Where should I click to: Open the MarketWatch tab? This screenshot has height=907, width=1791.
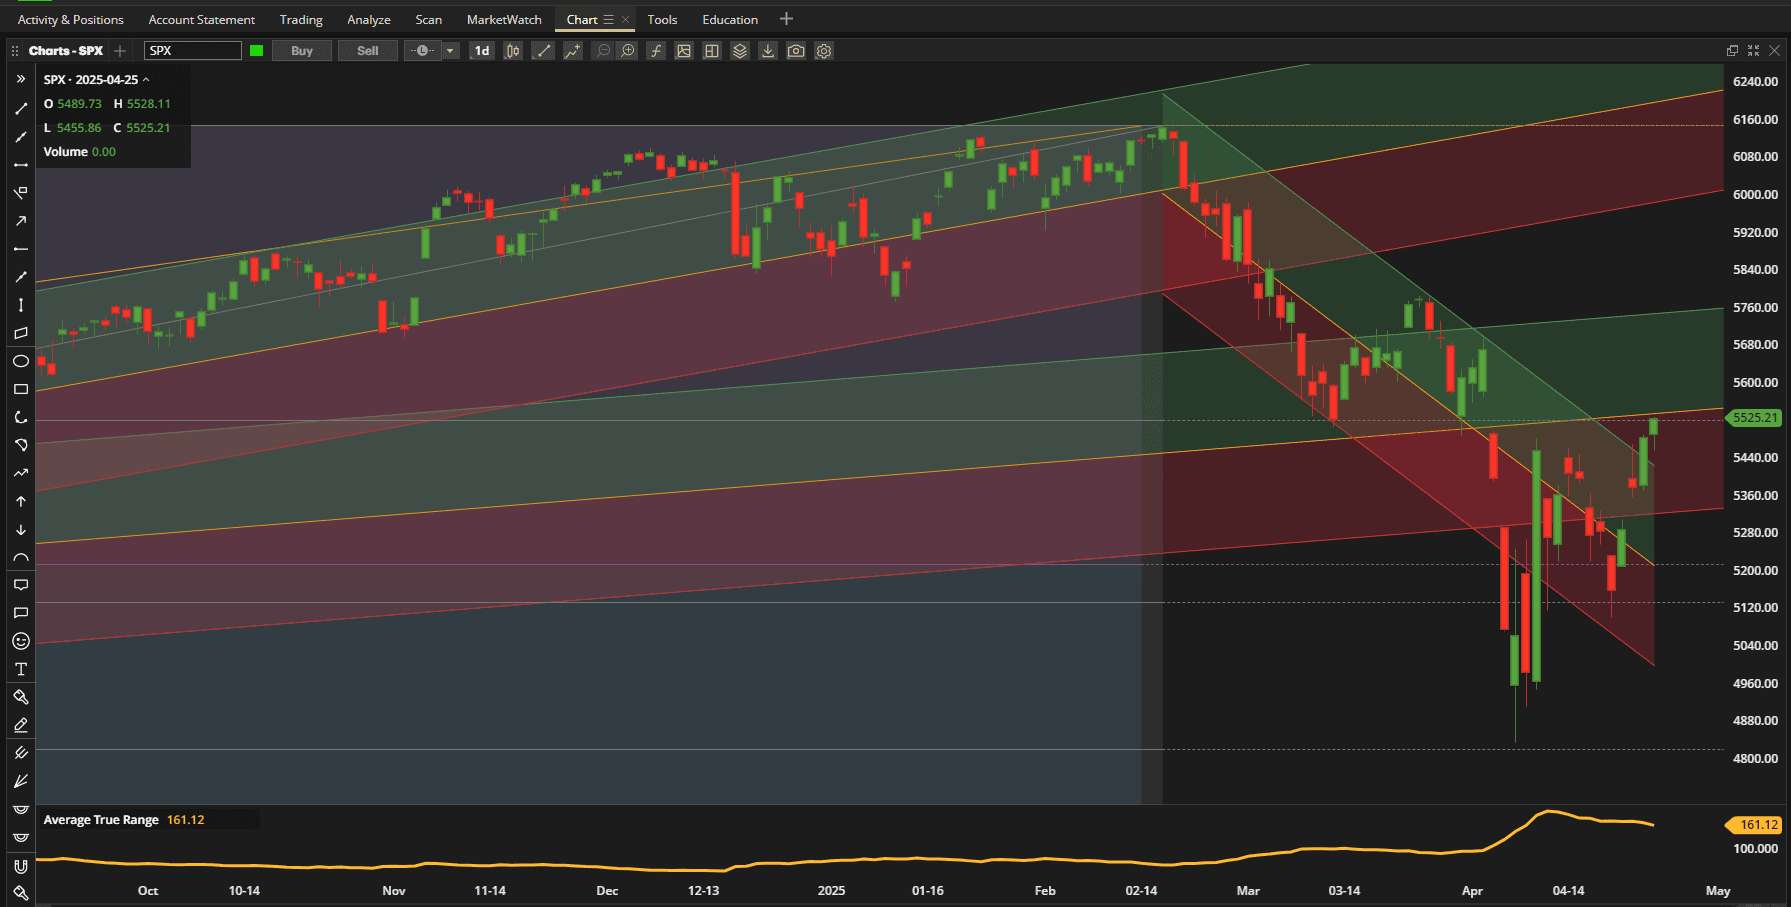[x=504, y=20]
